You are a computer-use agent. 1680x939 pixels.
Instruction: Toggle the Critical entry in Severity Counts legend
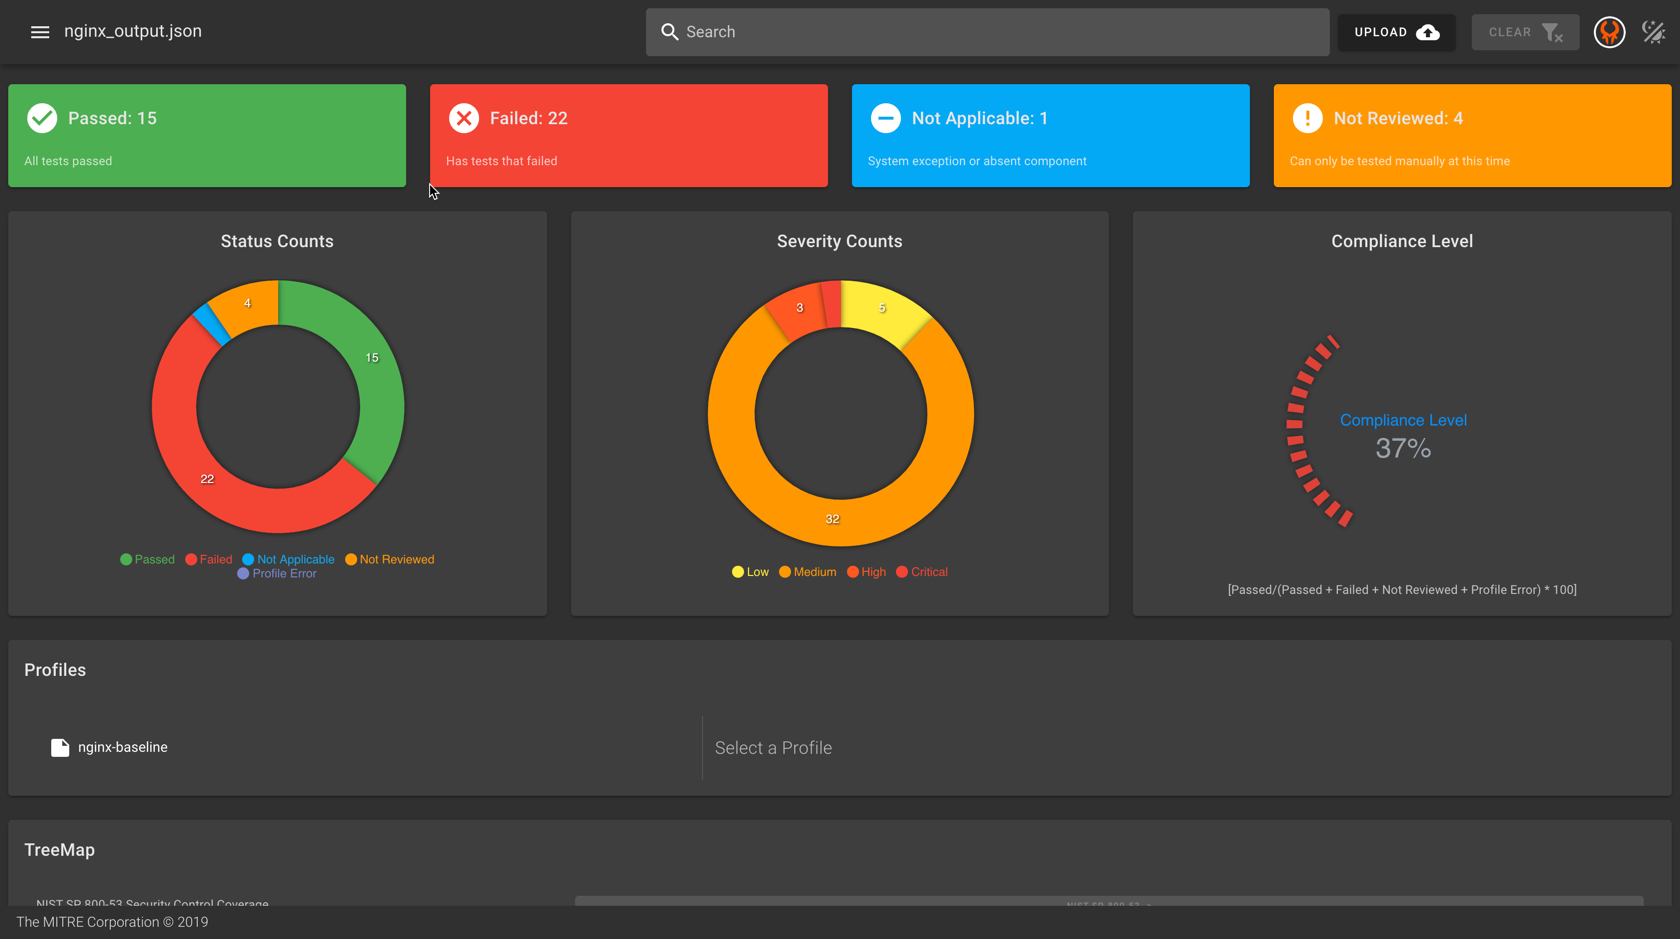[x=921, y=571]
